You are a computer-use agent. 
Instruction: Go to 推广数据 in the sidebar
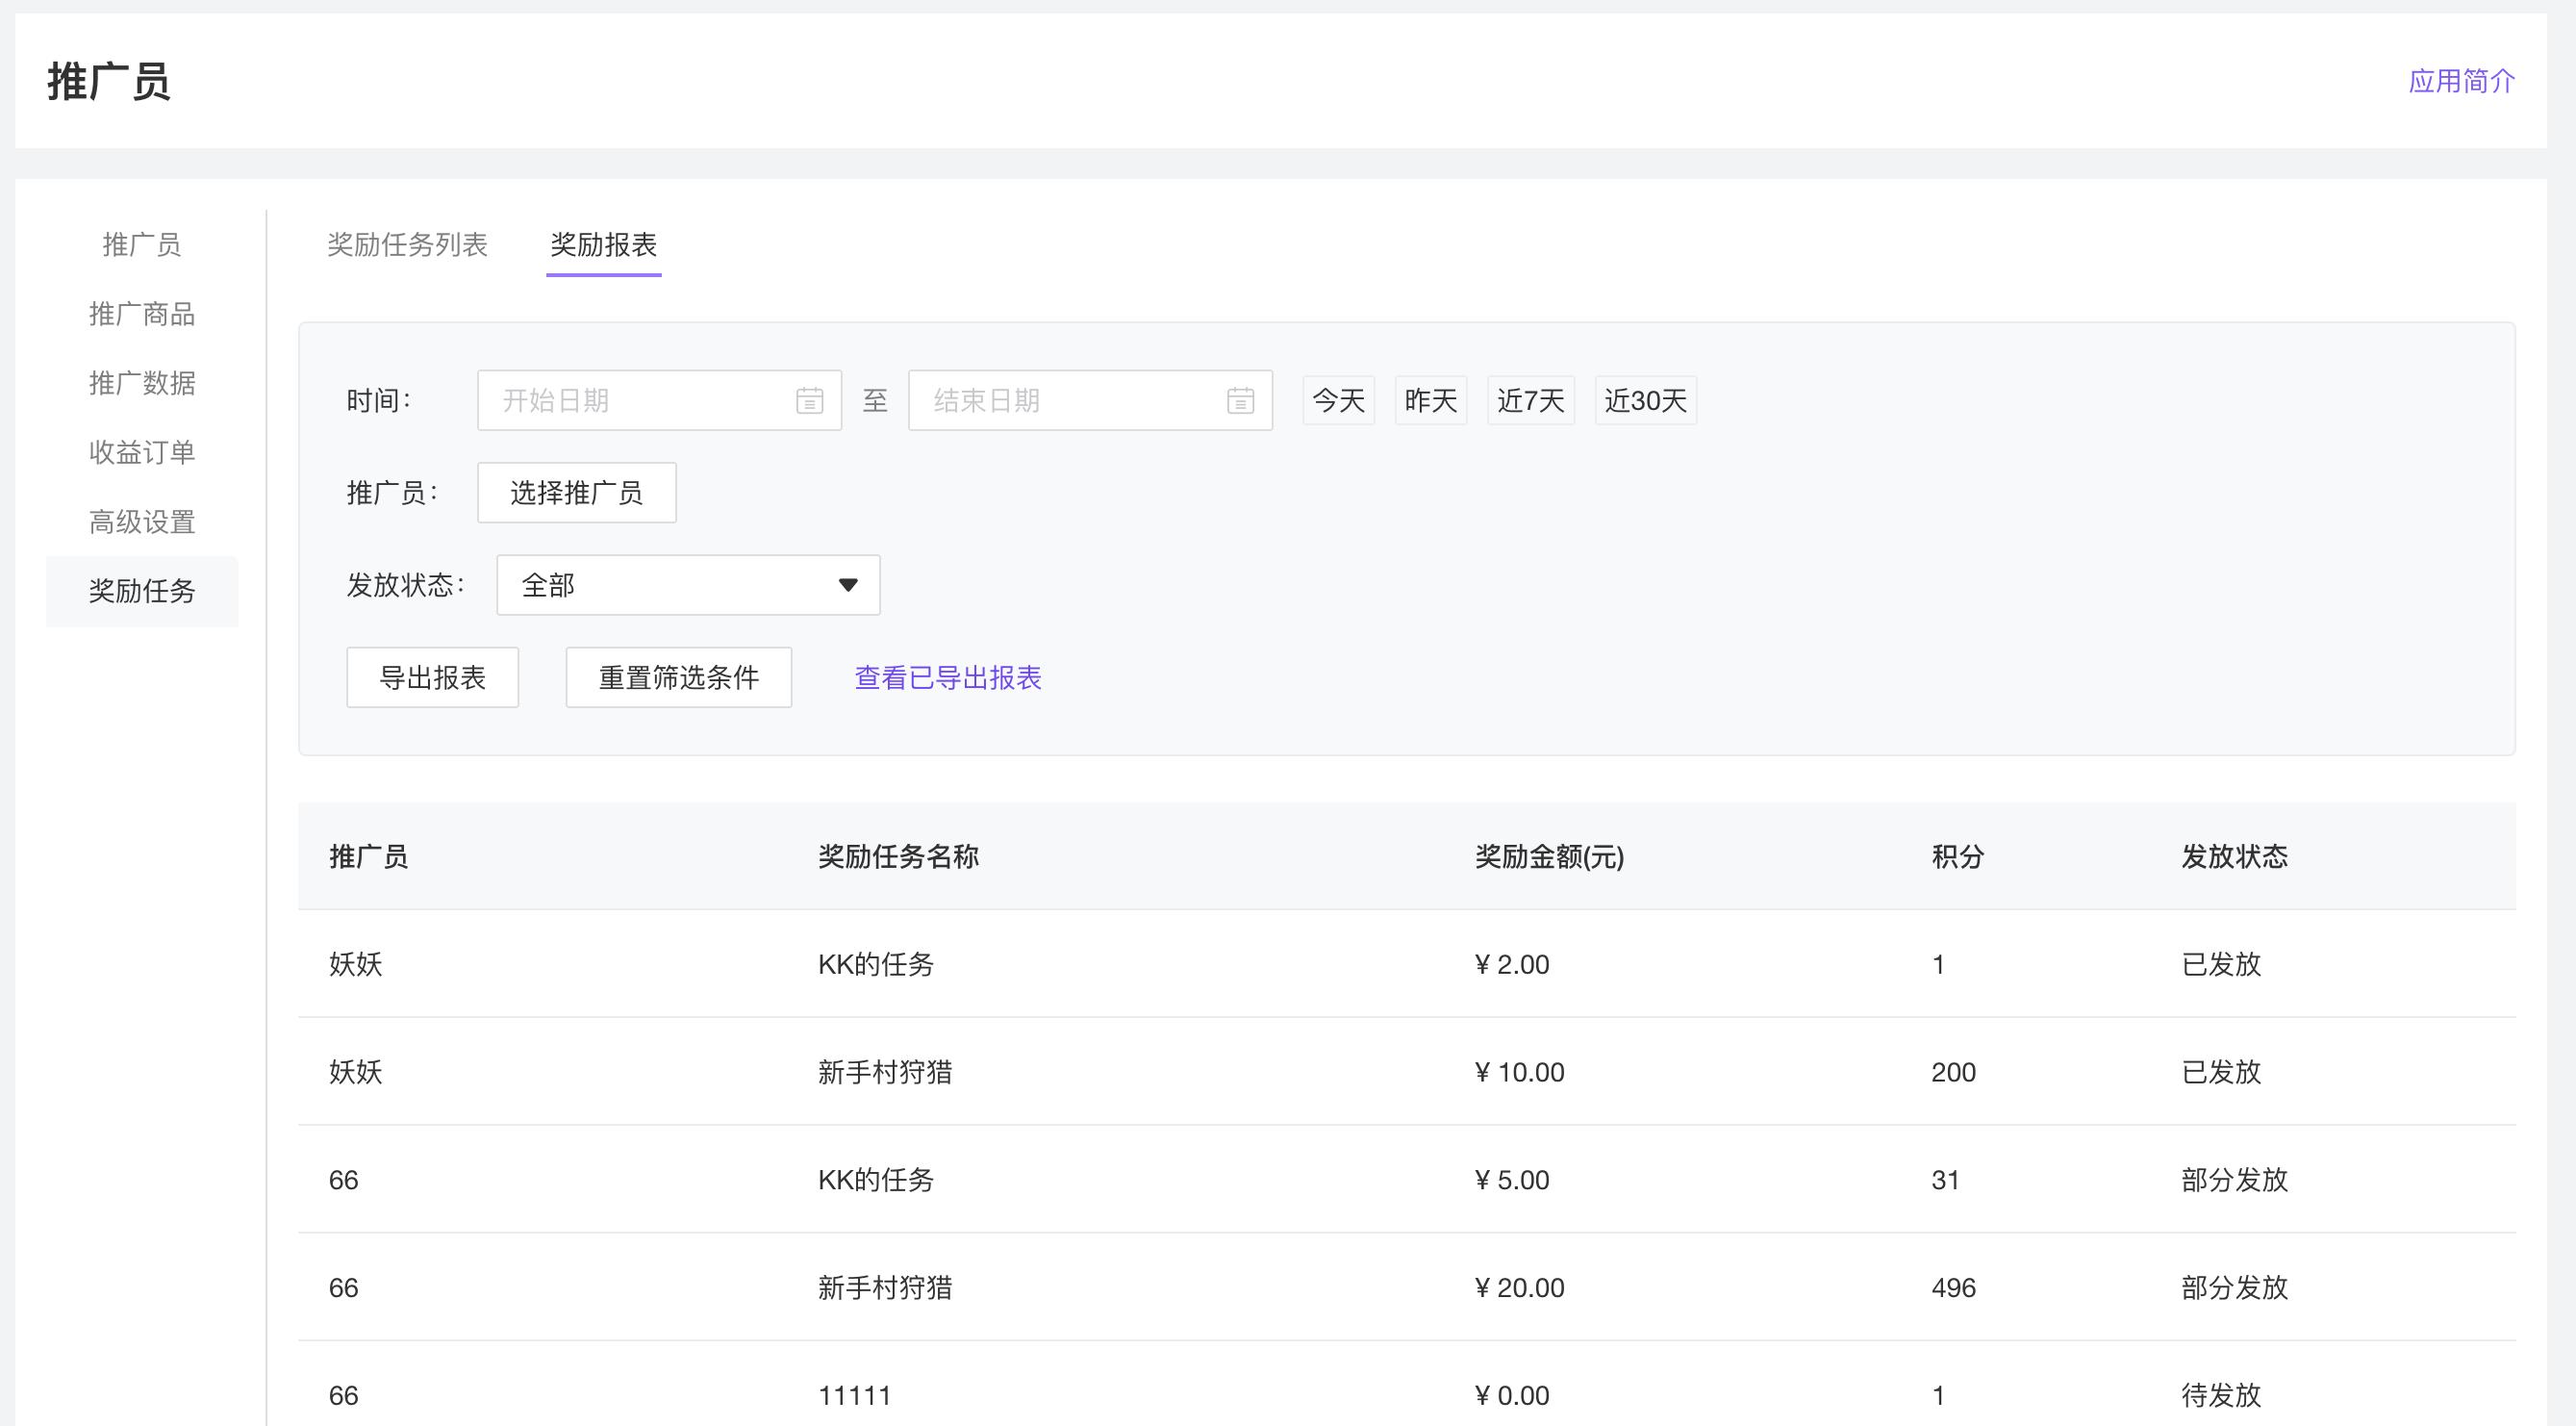142,383
